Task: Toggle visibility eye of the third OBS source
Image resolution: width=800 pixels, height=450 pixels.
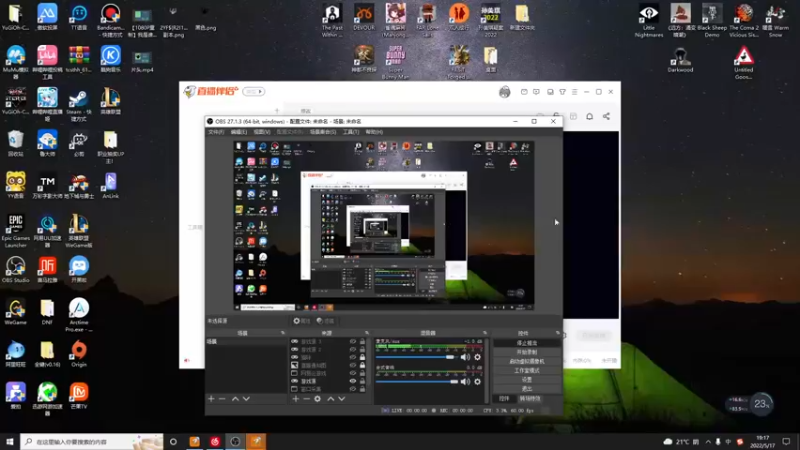Action: 353,357
